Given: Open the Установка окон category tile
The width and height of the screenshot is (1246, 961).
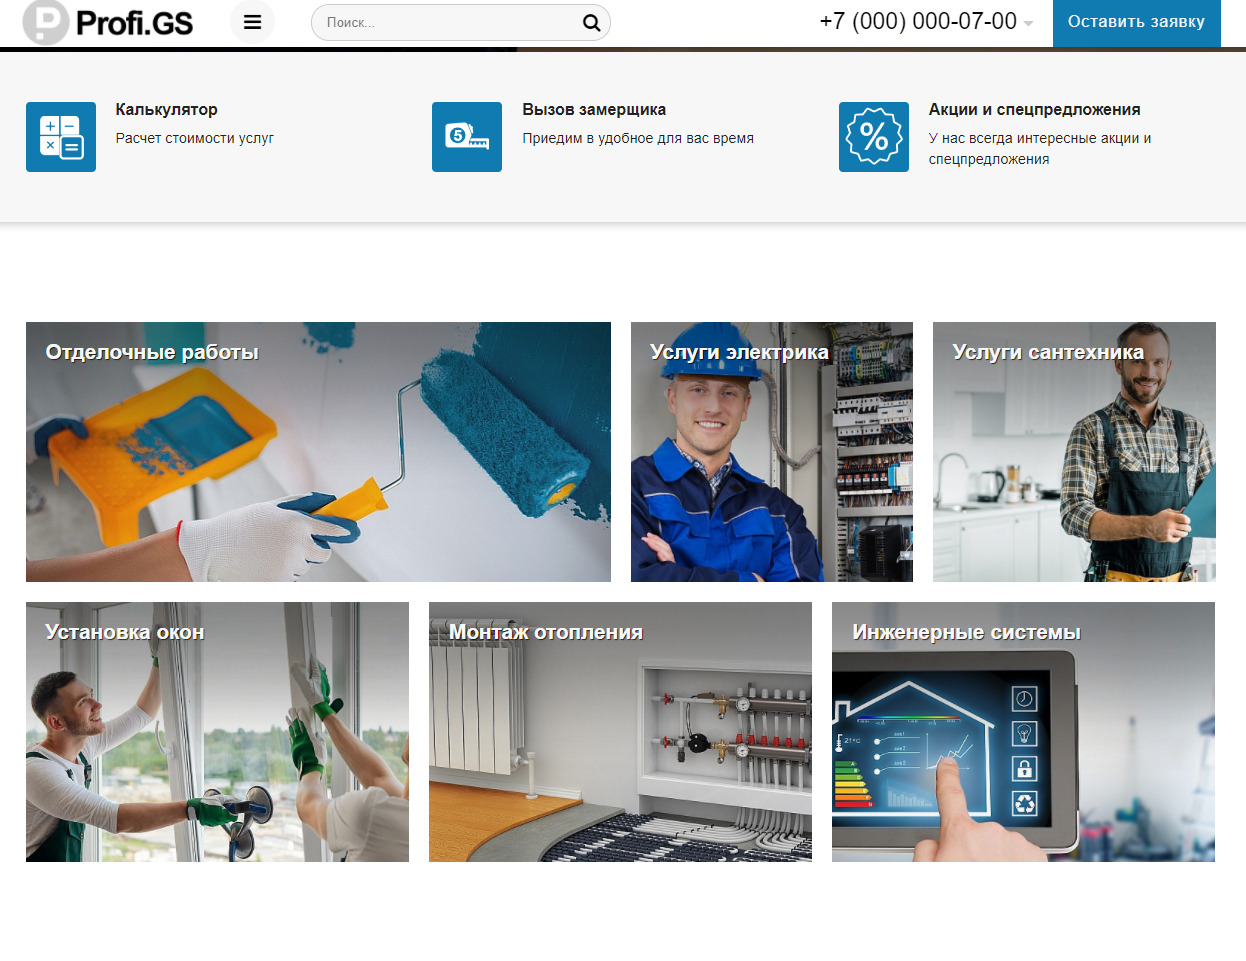Looking at the screenshot, I should click(217, 732).
